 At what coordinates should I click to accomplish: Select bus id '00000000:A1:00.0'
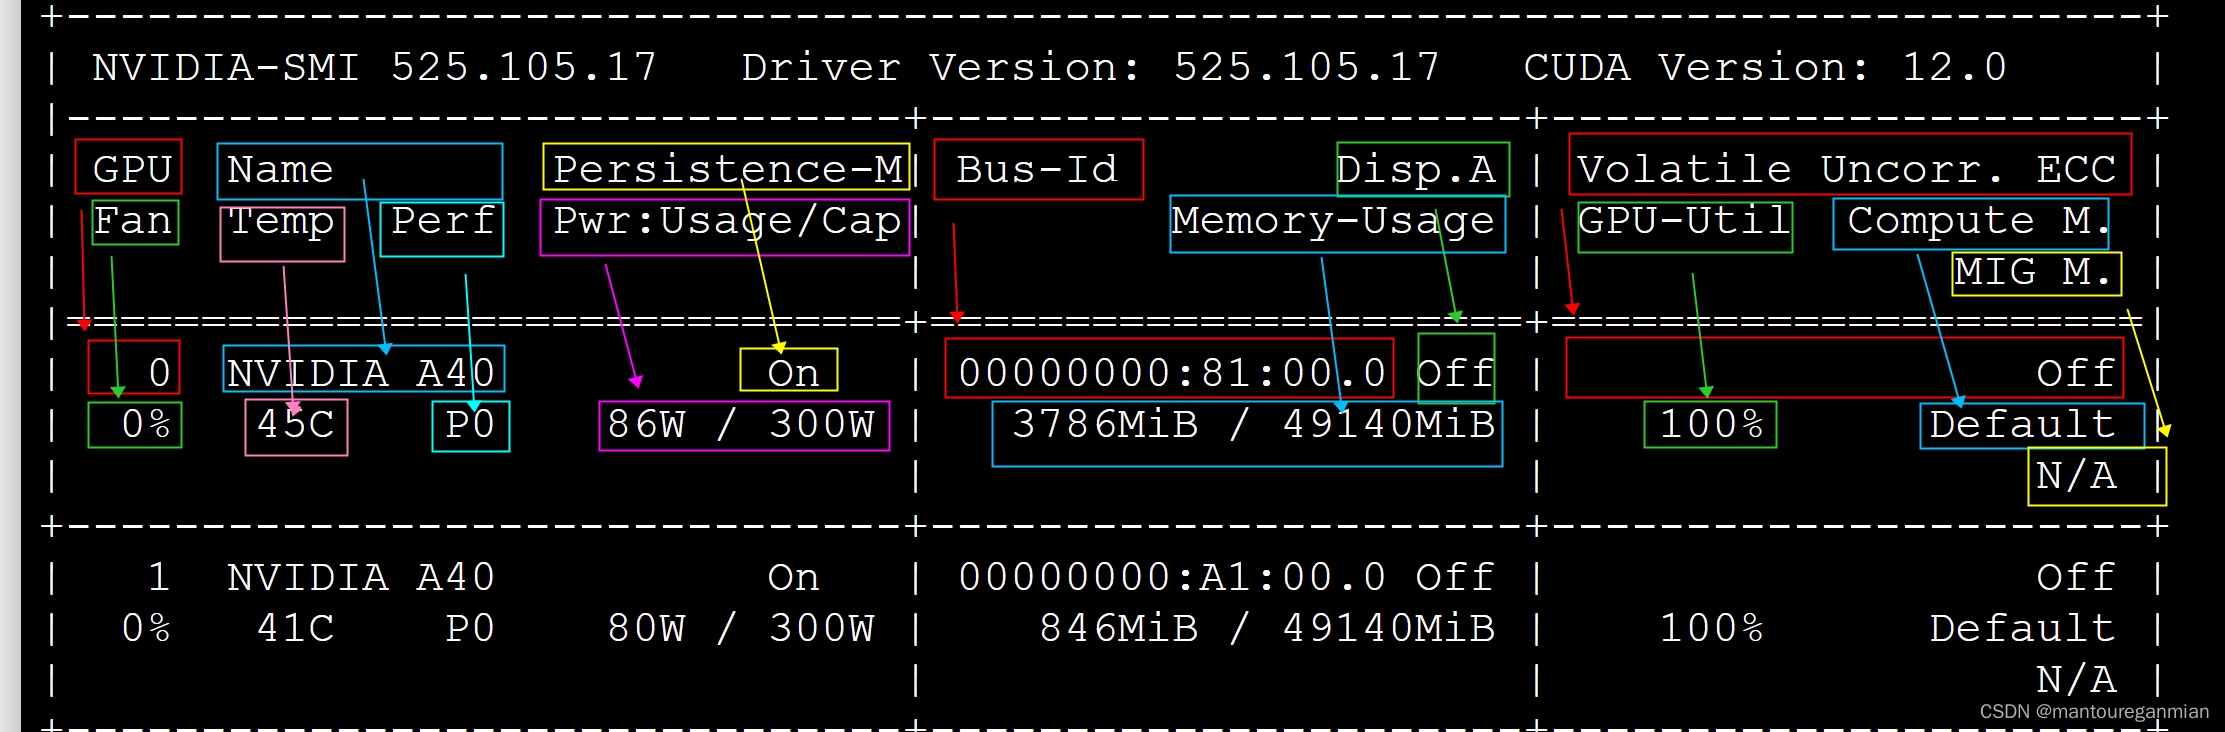1172,578
